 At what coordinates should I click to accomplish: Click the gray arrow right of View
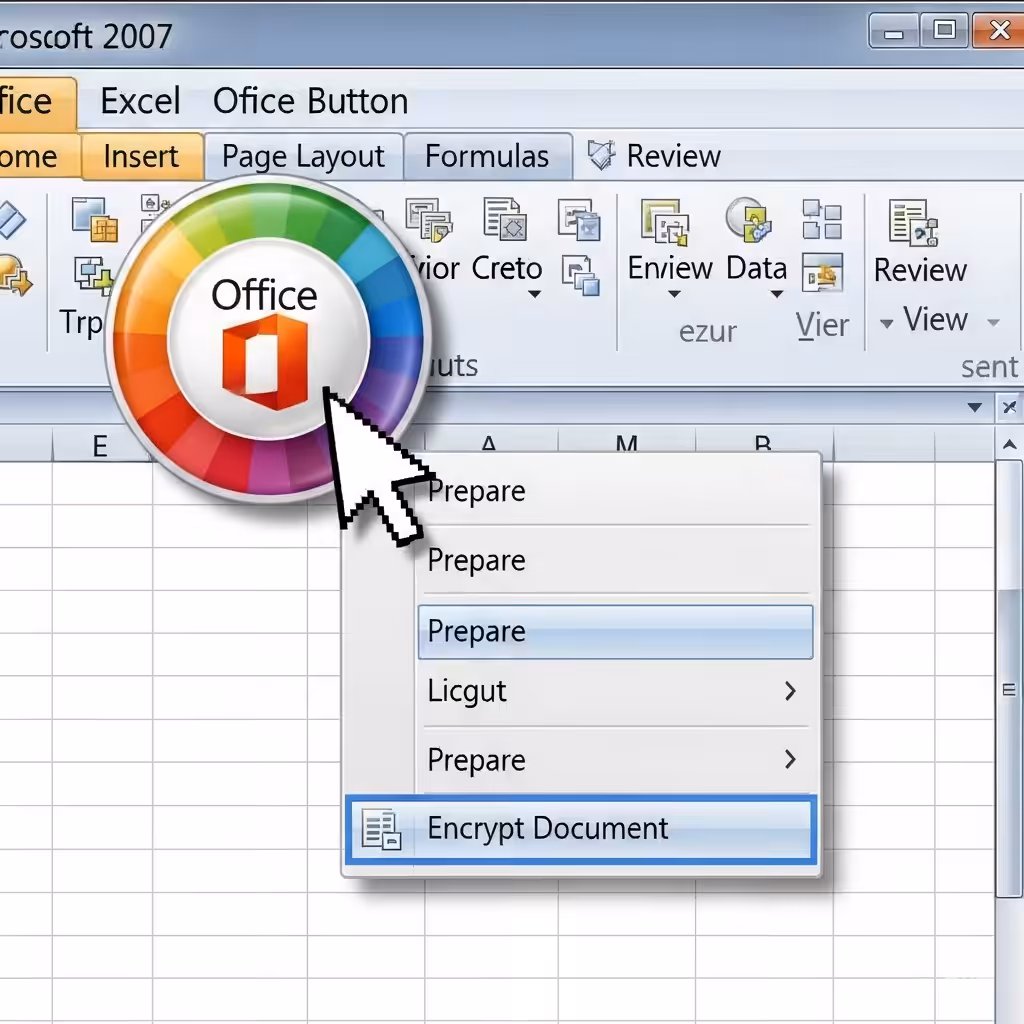(993, 322)
